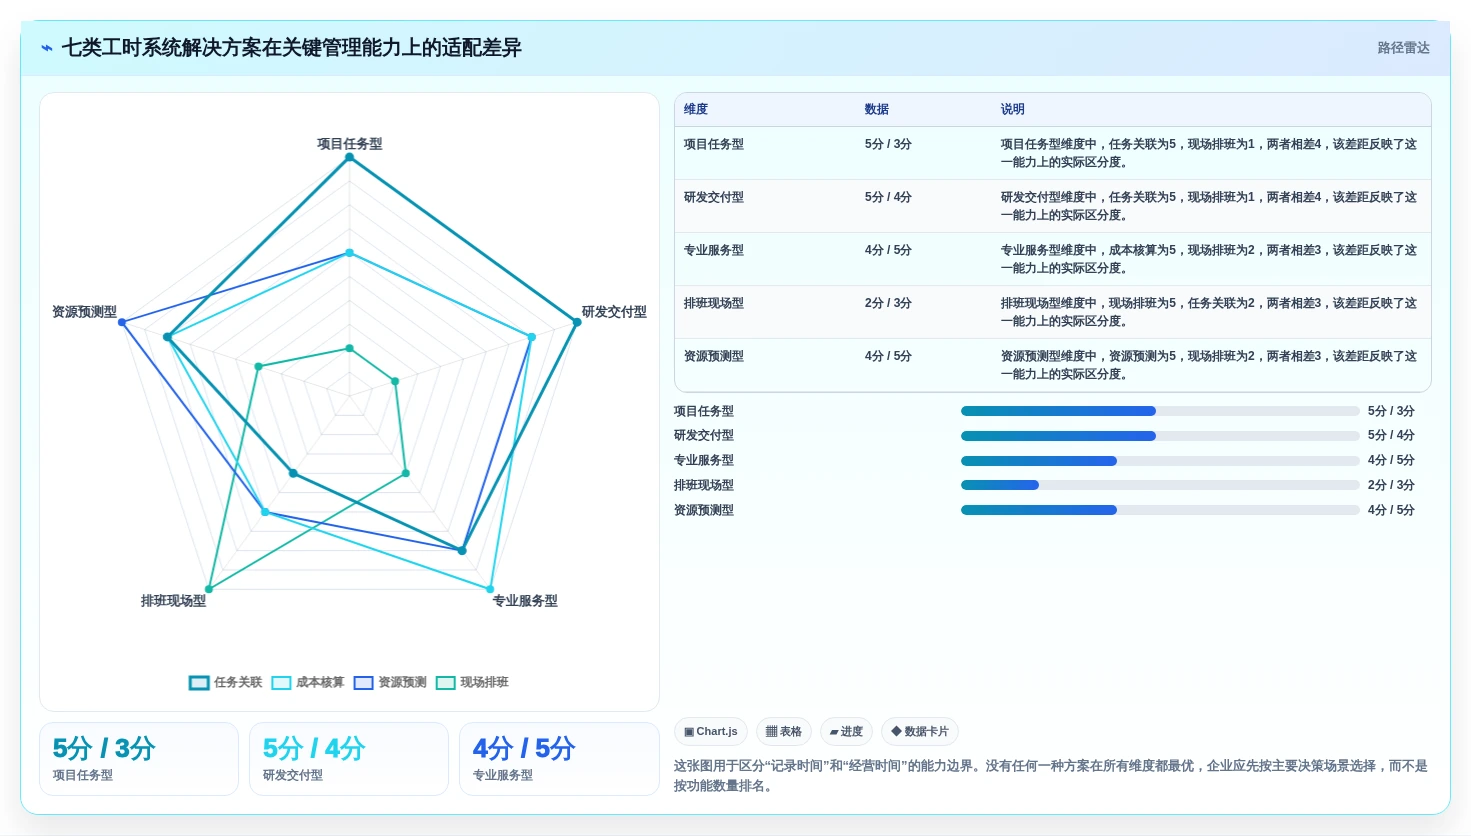Image resolution: width=1471 pixels, height=836 pixels.
Task: Click the 专业服务型 radar axis label
Action: pyautogui.click(x=525, y=601)
